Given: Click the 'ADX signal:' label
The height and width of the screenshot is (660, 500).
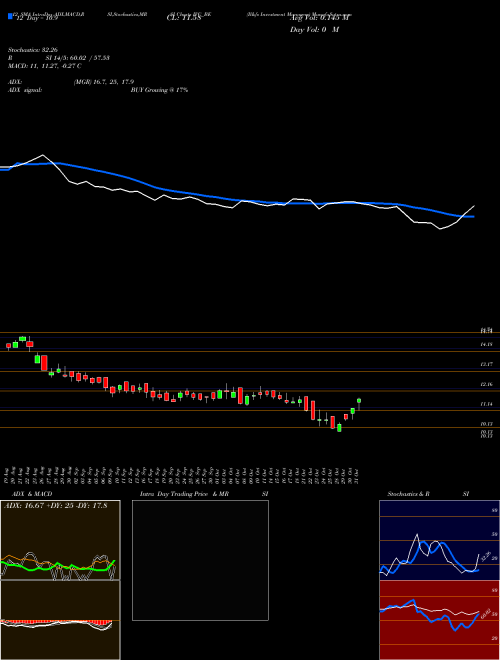Looking at the screenshot, I should [25, 90].
